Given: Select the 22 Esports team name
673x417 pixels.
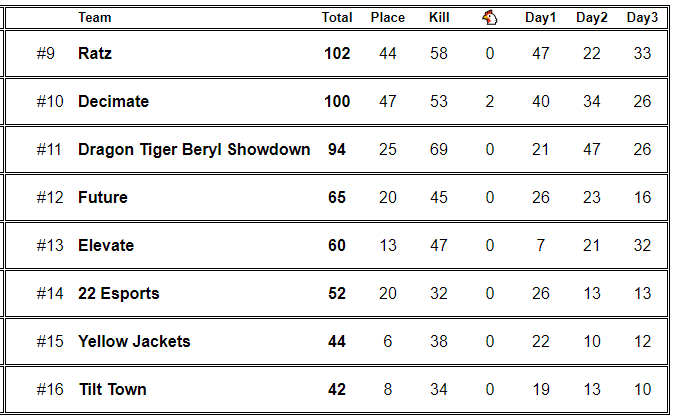Looking at the screenshot, I should [x=118, y=293].
